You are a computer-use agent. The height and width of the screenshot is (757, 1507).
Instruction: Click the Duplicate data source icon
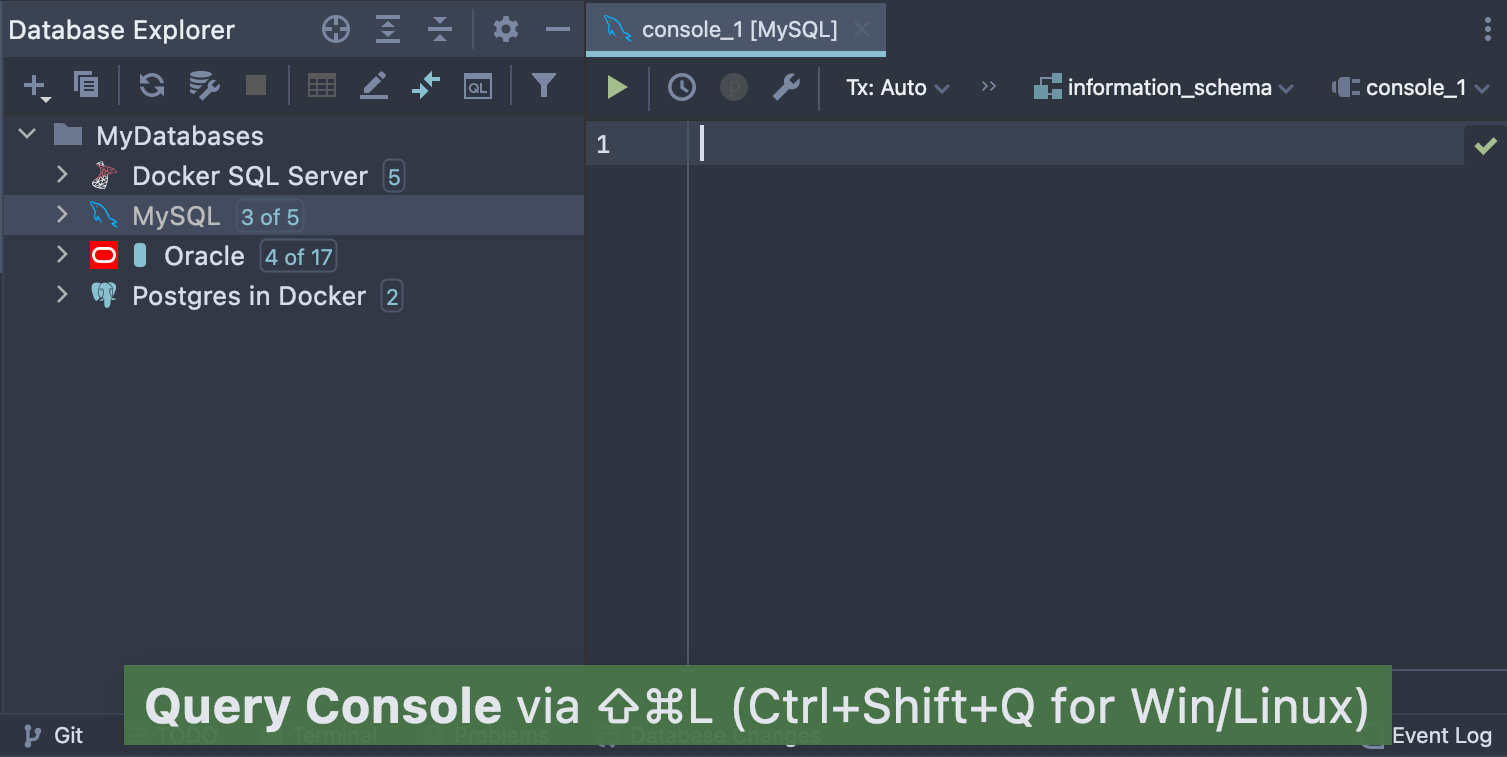[x=86, y=86]
